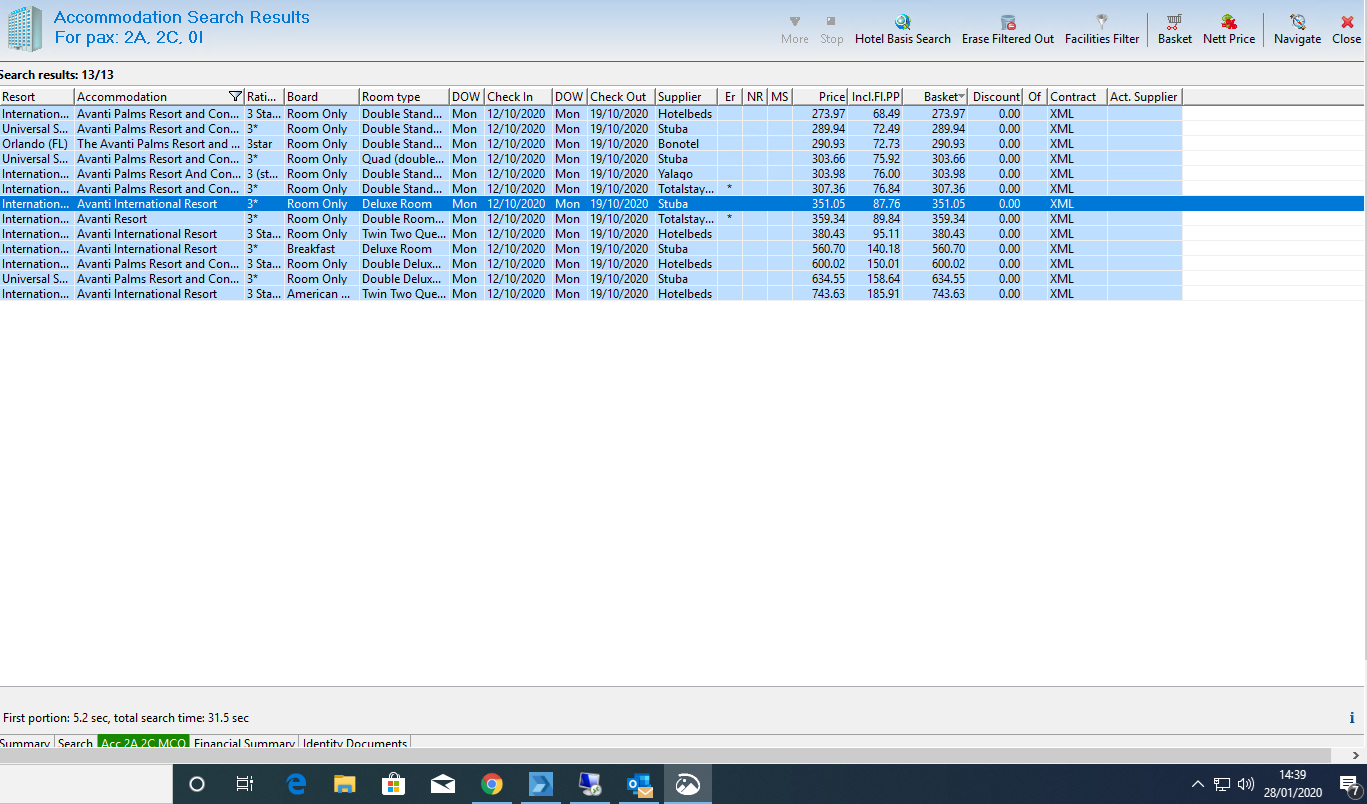
Task: Launch Google Chrome from taskbar
Action: coord(491,784)
